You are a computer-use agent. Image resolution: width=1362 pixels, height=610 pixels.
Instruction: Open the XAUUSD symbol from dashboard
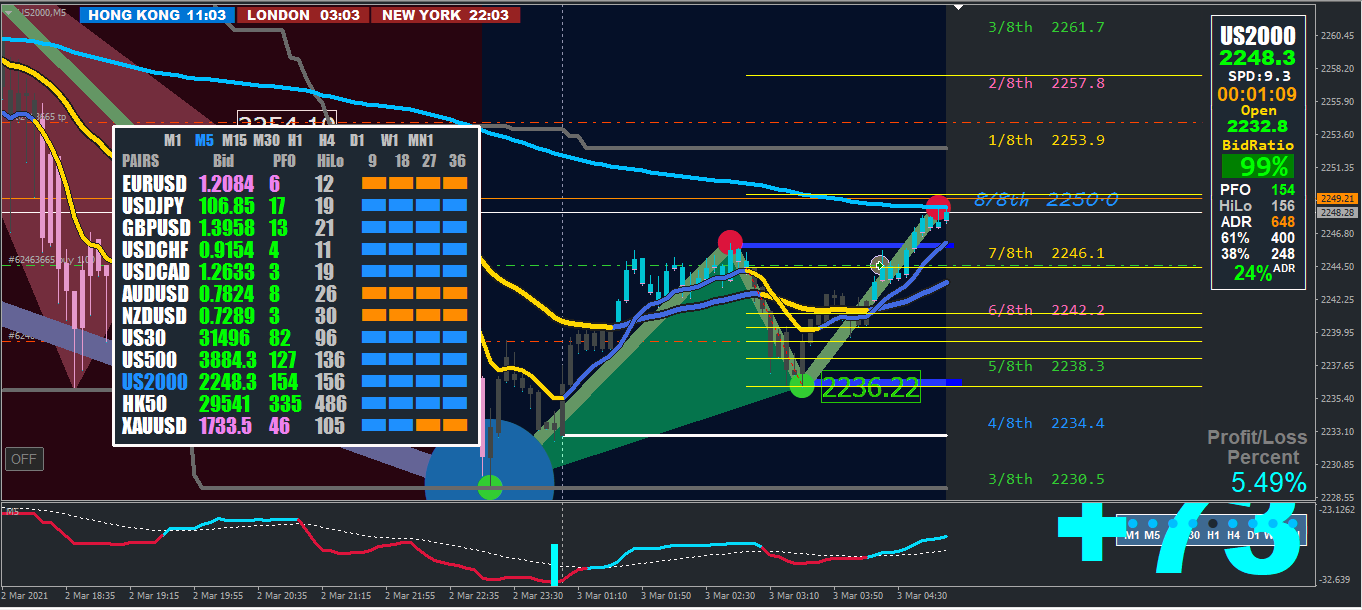point(155,426)
